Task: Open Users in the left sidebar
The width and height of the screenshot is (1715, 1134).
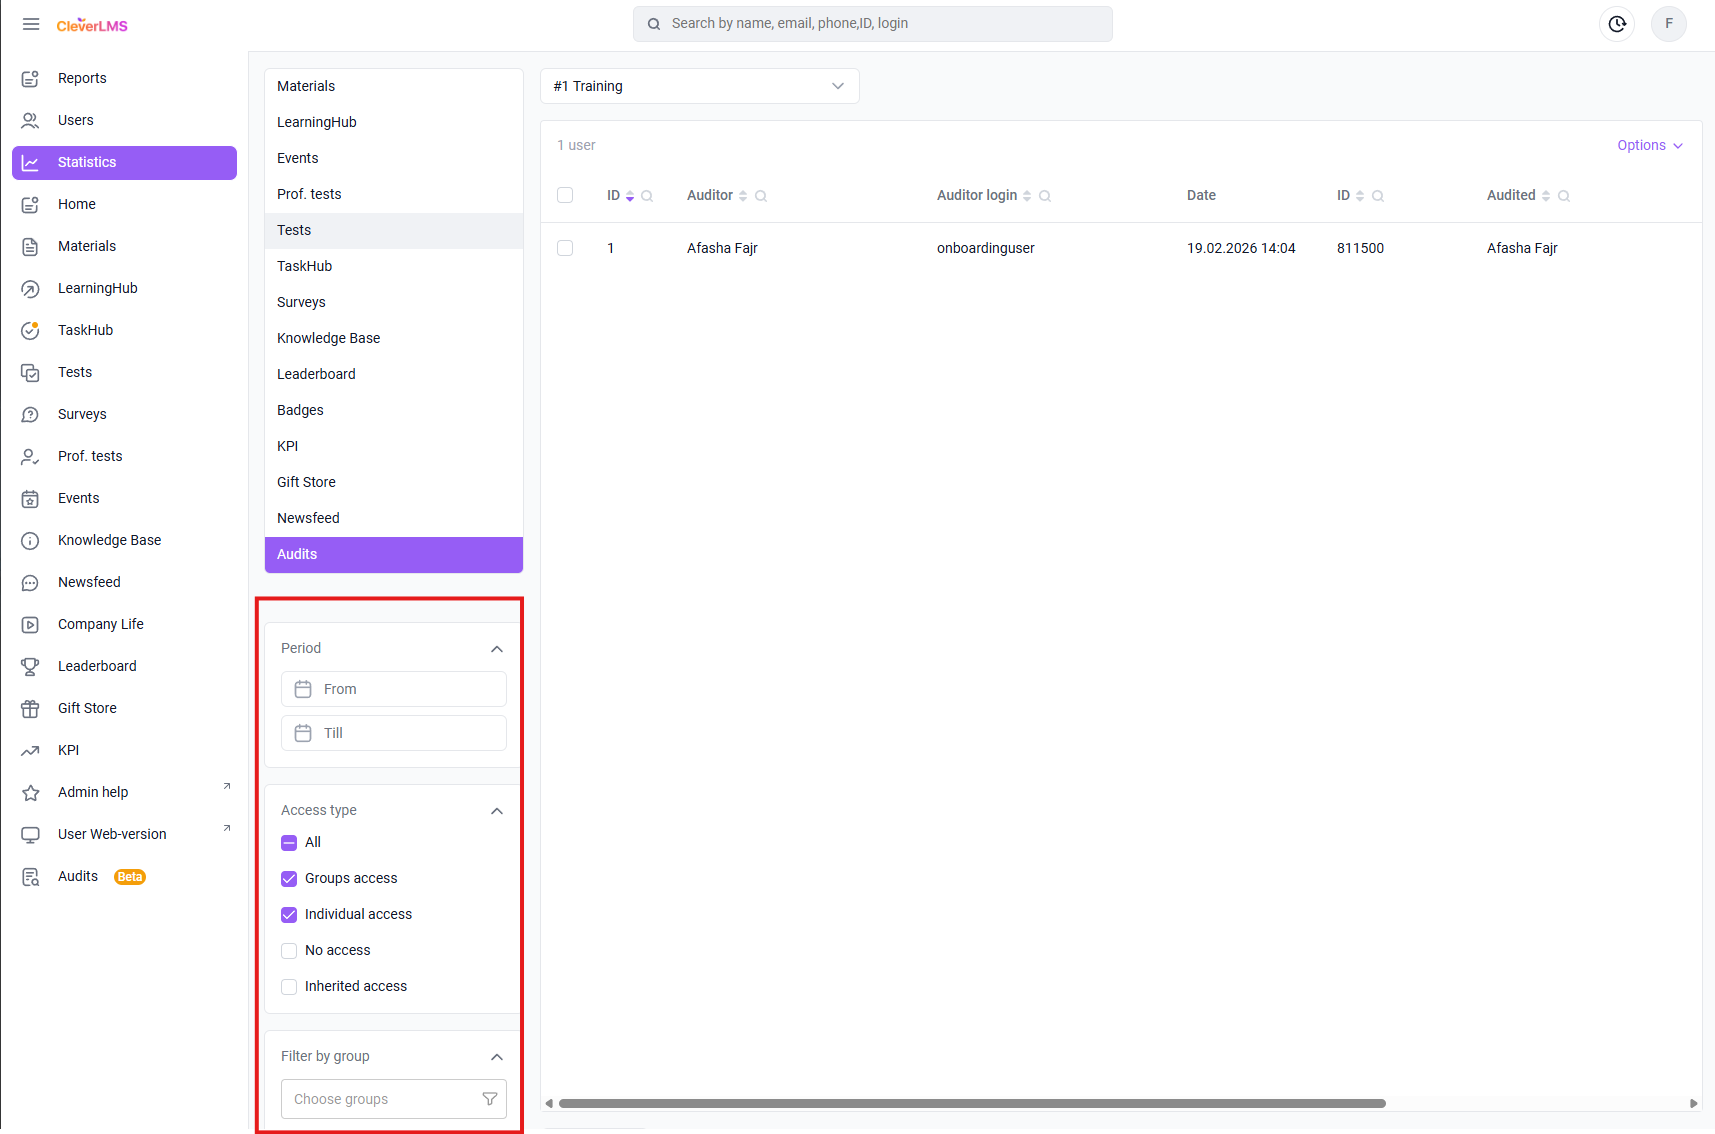Action: [76, 120]
